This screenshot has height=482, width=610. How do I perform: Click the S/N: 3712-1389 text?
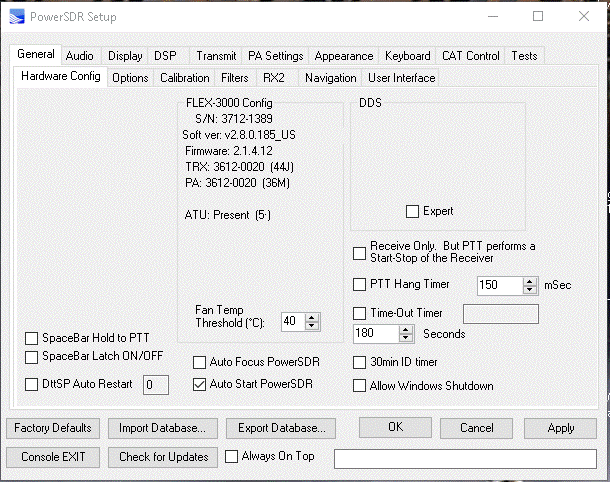234,119
